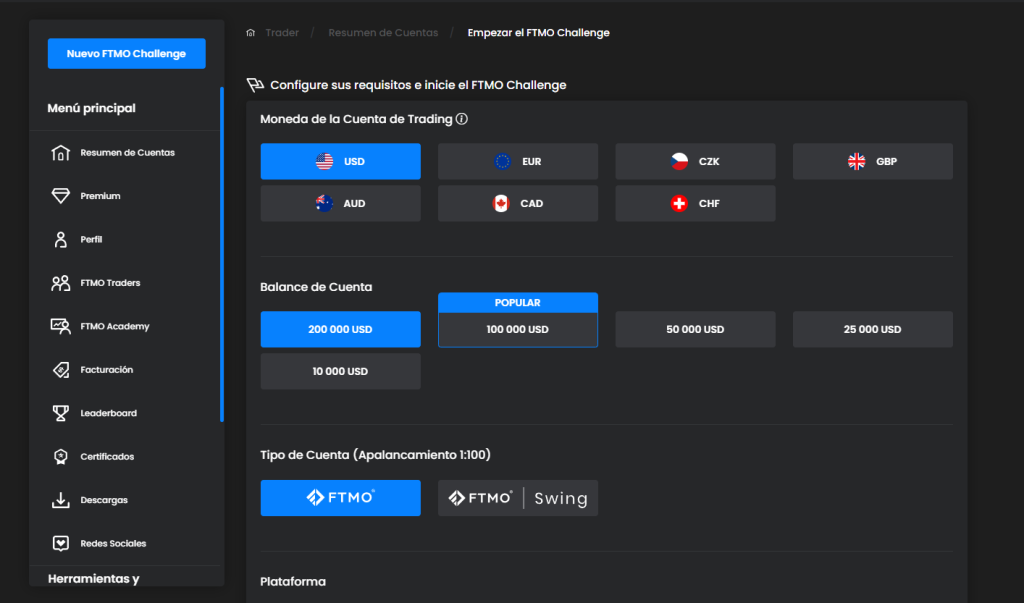1024x603 pixels.
Task: Click the sidebar vertical scrollbar
Action: coord(222,255)
